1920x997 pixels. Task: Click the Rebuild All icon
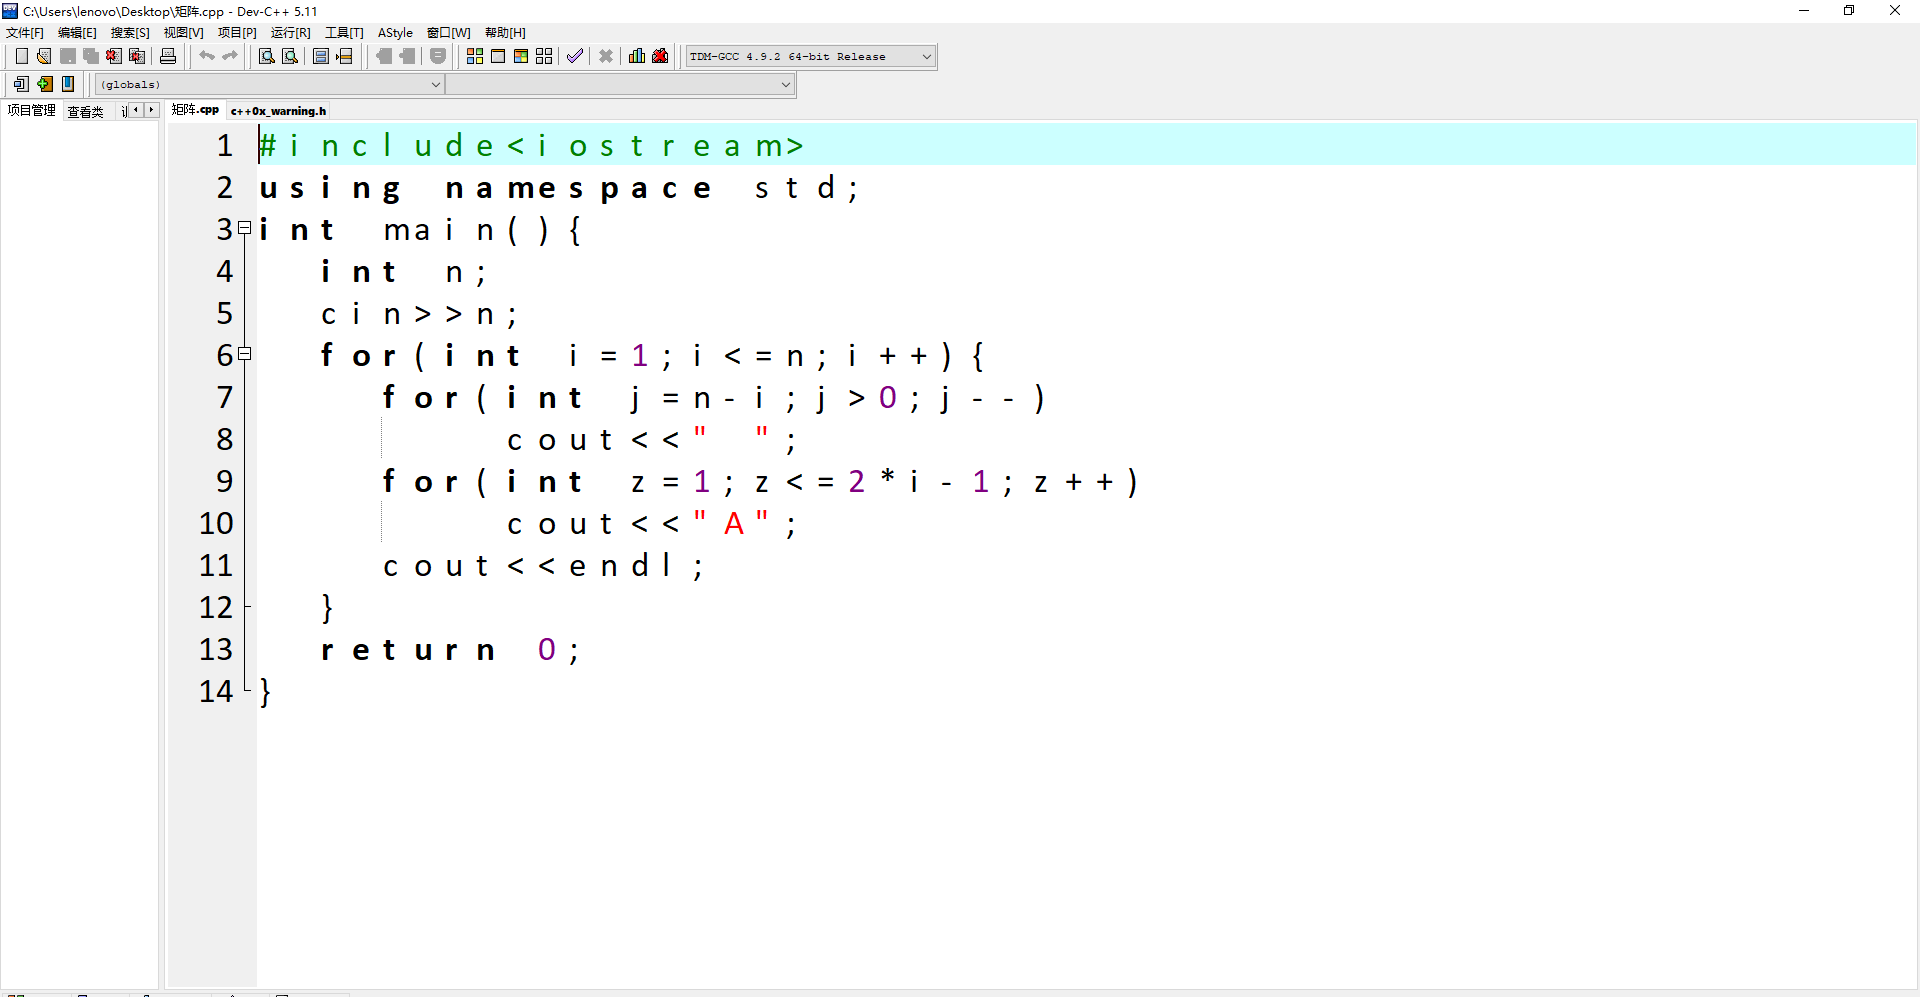(544, 56)
